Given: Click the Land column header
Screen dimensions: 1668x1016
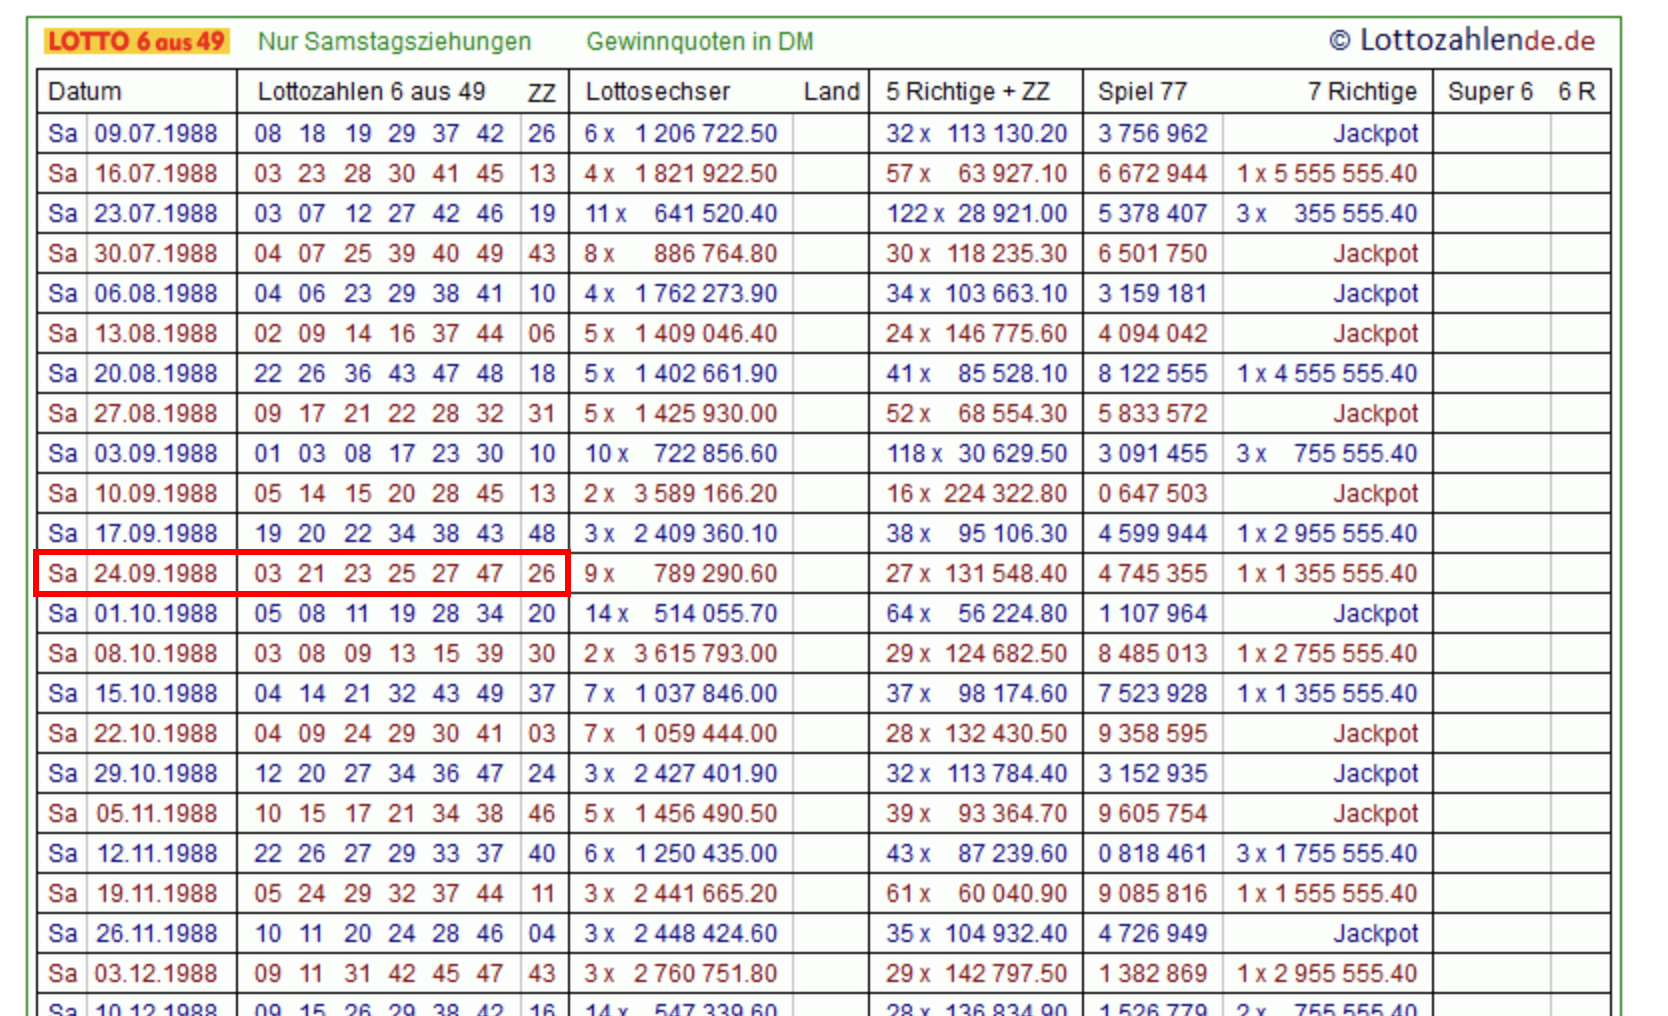Looking at the screenshot, I should point(831,91).
